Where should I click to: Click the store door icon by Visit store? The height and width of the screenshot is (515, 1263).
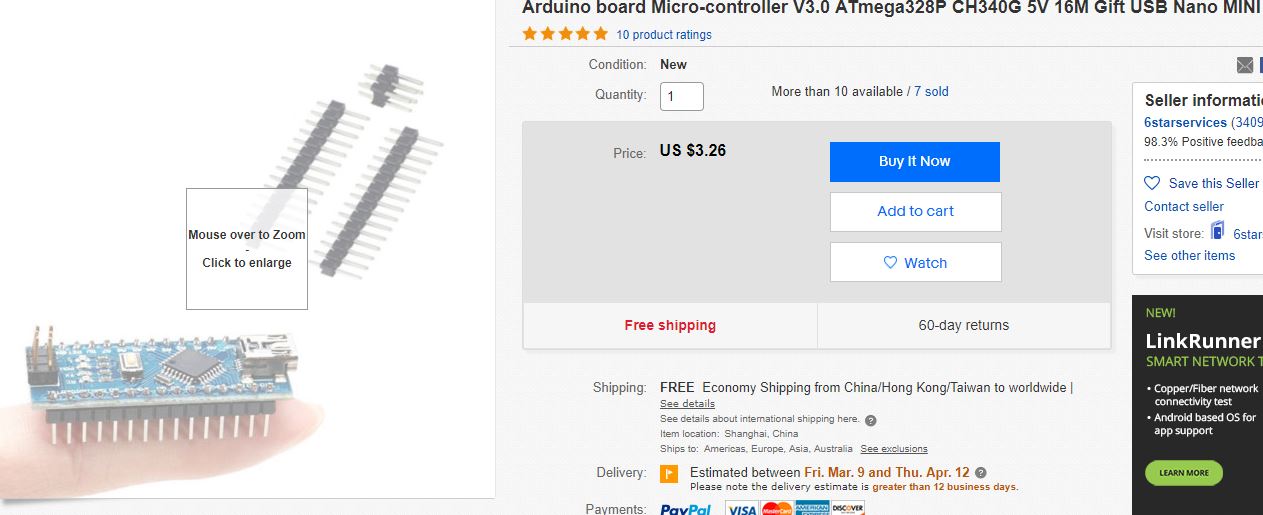(x=1218, y=231)
